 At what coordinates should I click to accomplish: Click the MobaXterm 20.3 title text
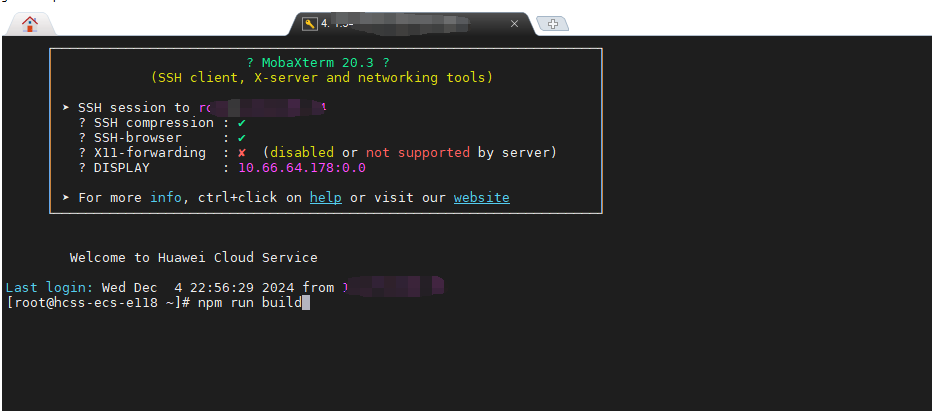coord(318,62)
